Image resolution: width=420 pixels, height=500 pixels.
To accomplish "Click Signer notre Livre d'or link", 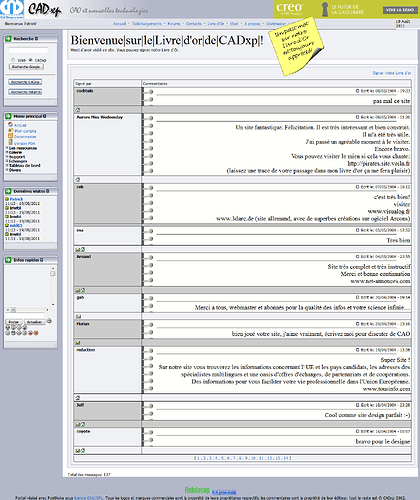I will (x=392, y=73).
